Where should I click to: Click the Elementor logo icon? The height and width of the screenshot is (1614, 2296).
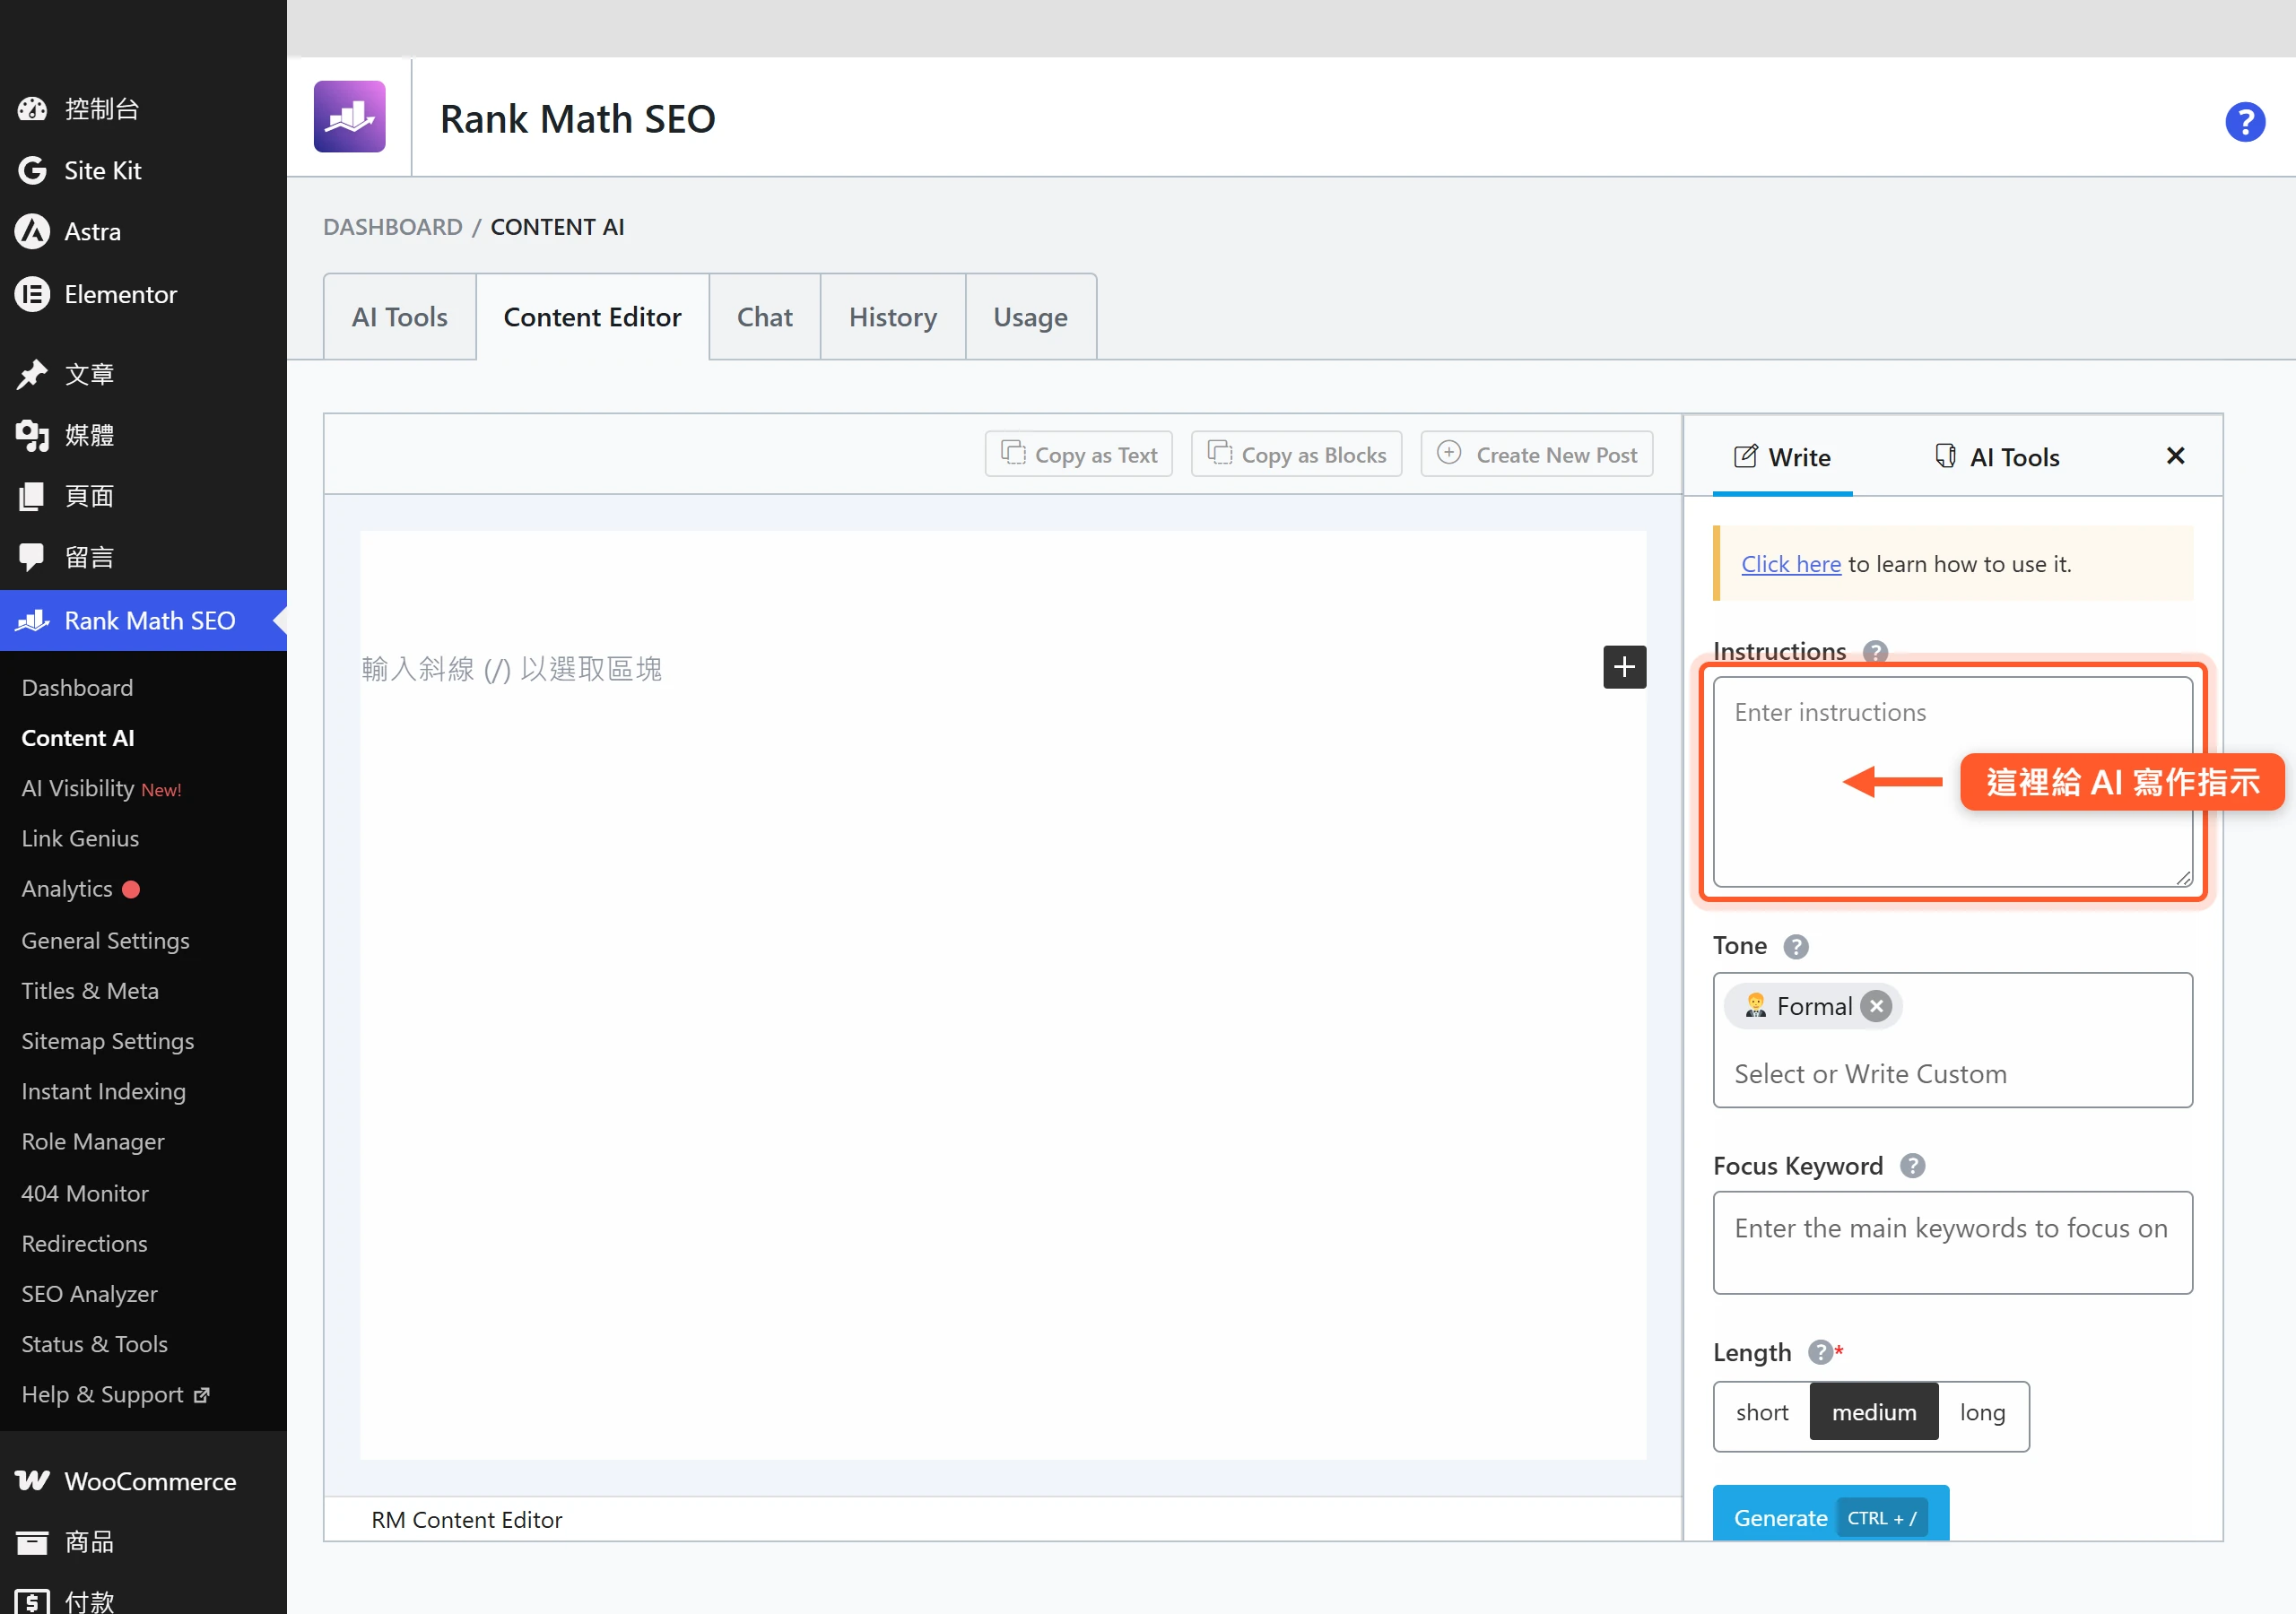pos(32,294)
